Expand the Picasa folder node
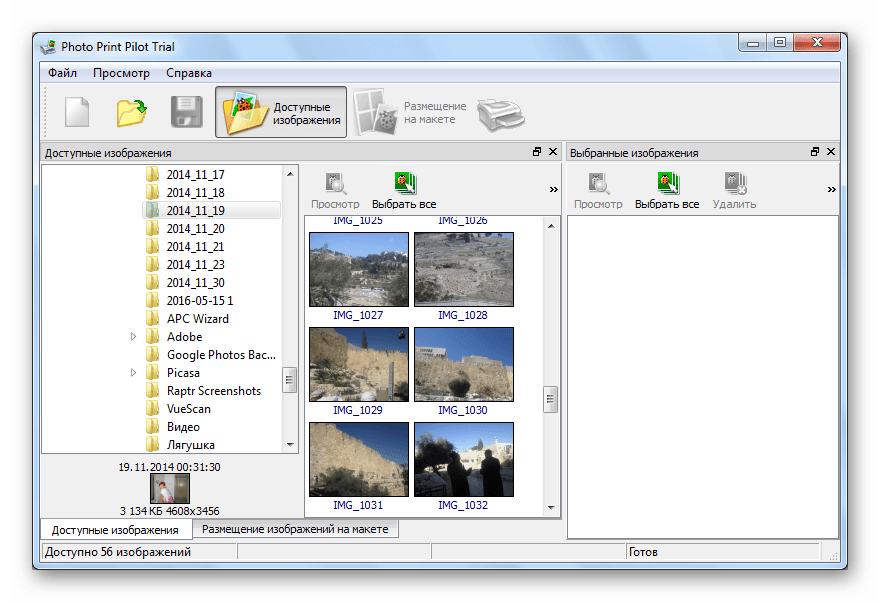 (x=133, y=373)
